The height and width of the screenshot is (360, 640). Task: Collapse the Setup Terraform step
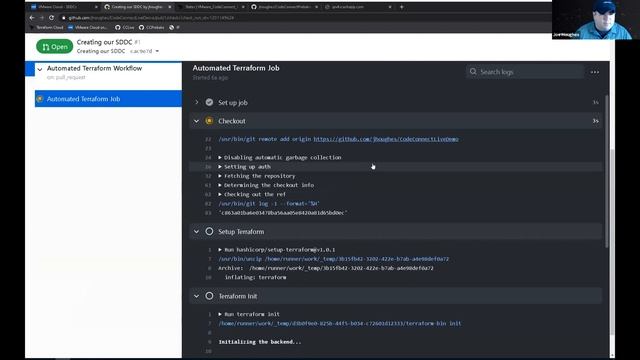coord(196,231)
